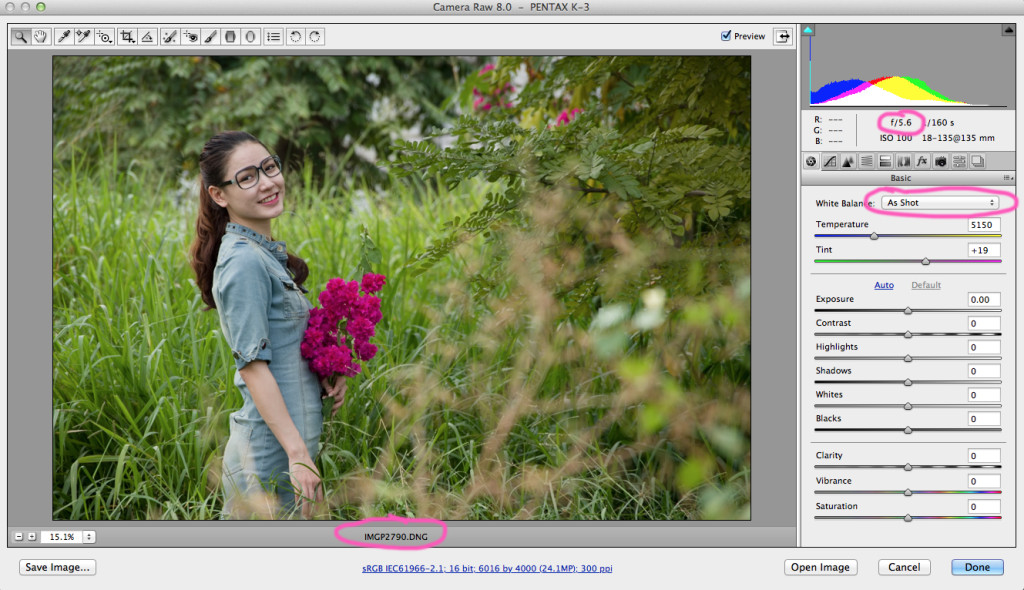Open the Camera Raw preferences dialog

[274, 37]
